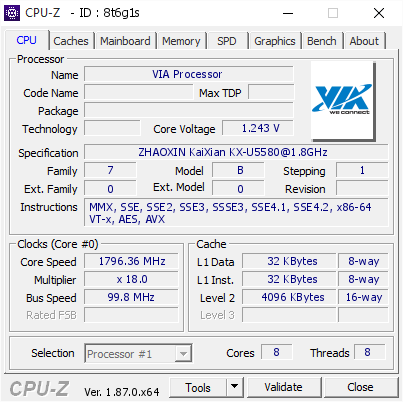403x402 pixels.
Task: Click the Close button at bottom
Action: pos(360,387)
